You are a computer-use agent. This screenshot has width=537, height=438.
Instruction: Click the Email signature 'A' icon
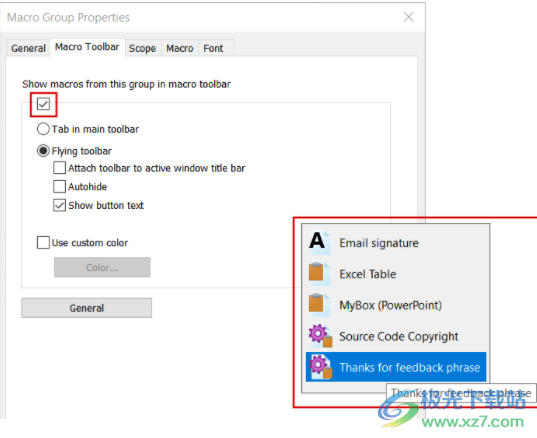click(319, 242)
